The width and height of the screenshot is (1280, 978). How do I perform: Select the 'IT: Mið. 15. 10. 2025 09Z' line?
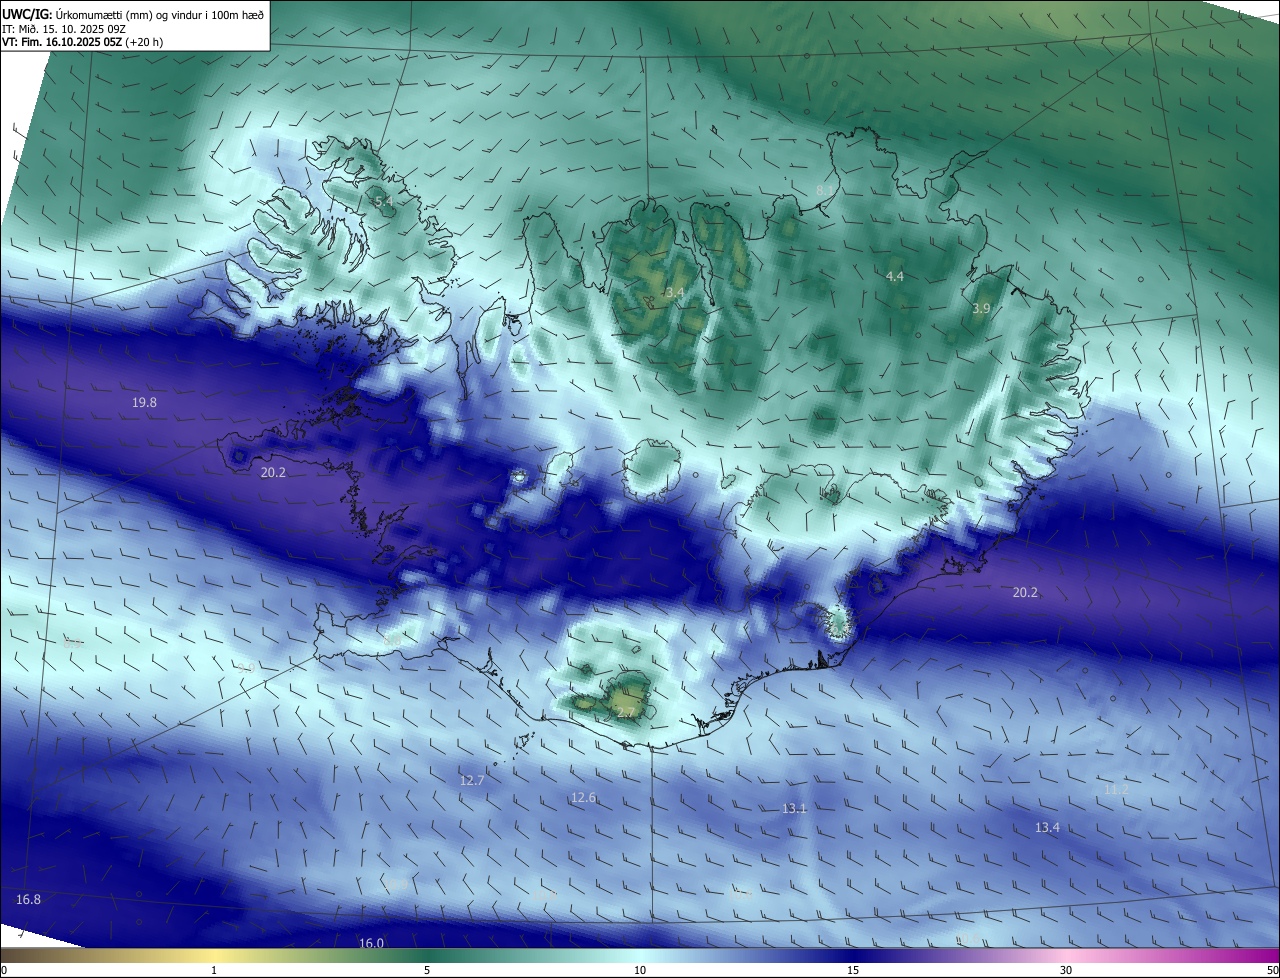coord(64,29)
